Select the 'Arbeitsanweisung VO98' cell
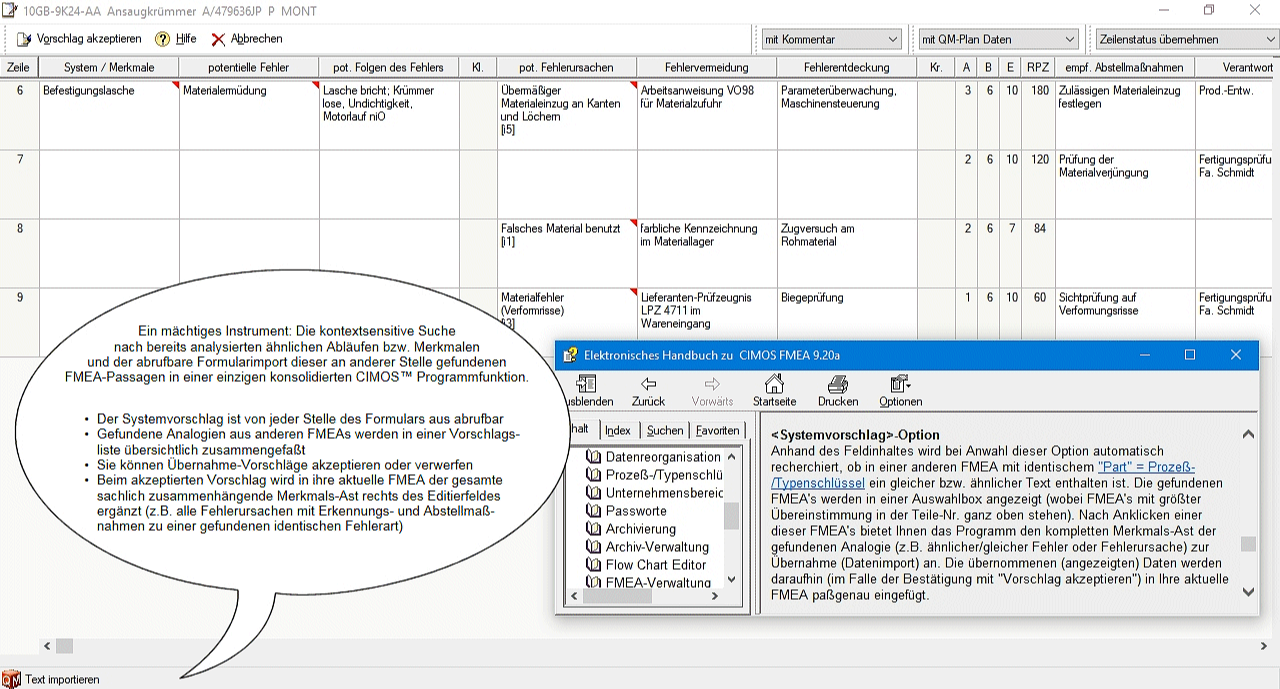This screenshot has width=1280, height=689. pyautogui.click(x=706, y=115)
